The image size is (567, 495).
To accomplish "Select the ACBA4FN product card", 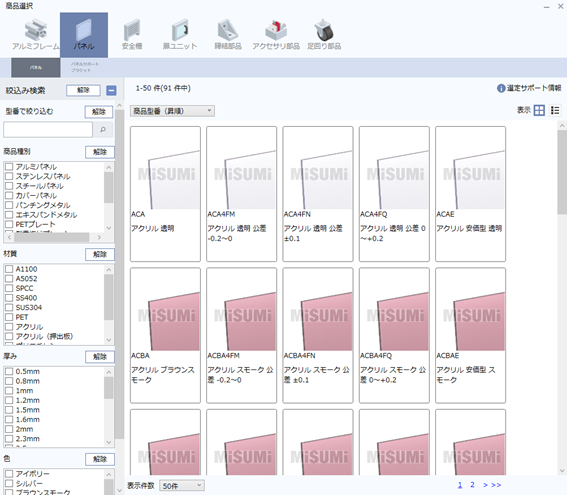I will point(318,335).
